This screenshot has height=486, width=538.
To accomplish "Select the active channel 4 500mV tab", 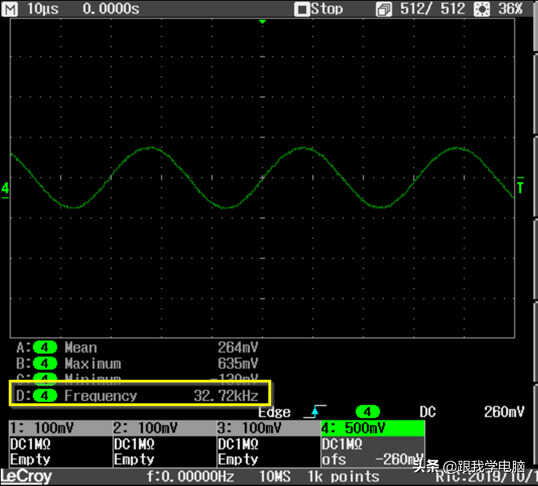I will click(x=373, y=428).
